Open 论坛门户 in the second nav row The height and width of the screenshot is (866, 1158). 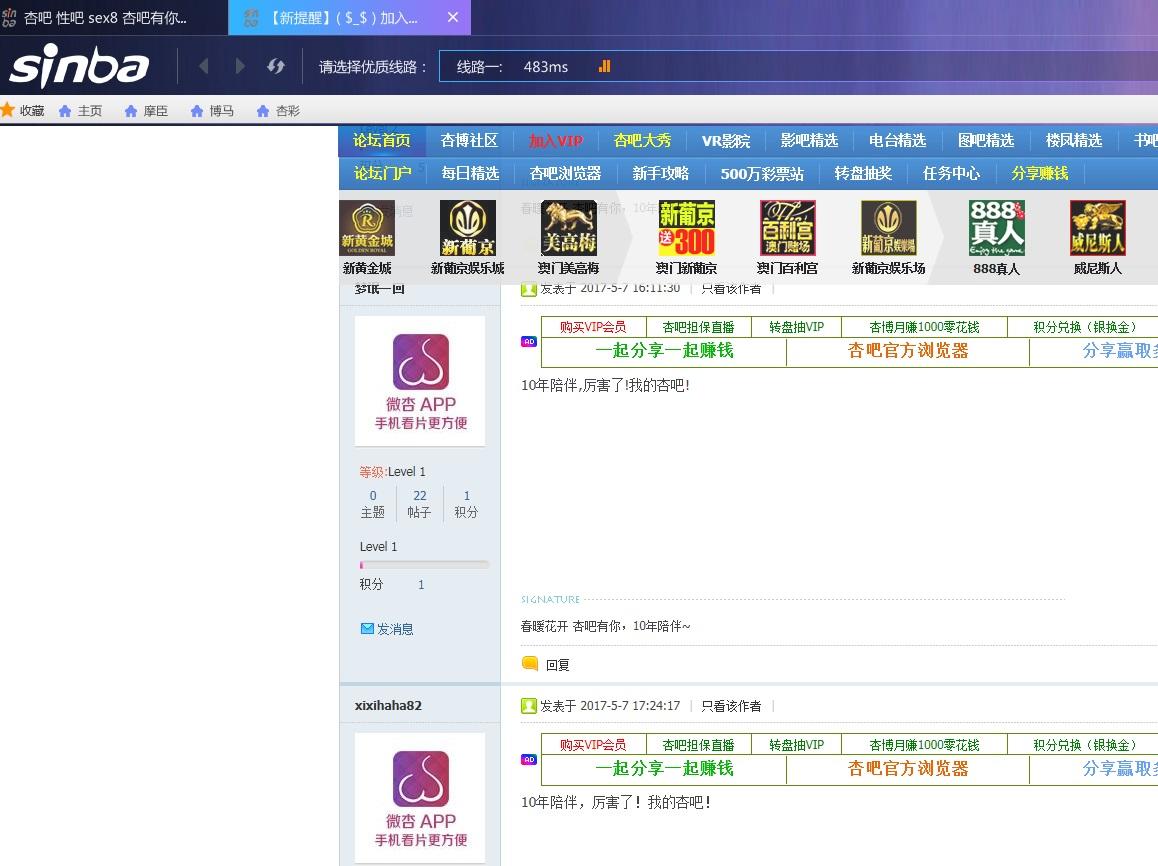click(383, 173)
